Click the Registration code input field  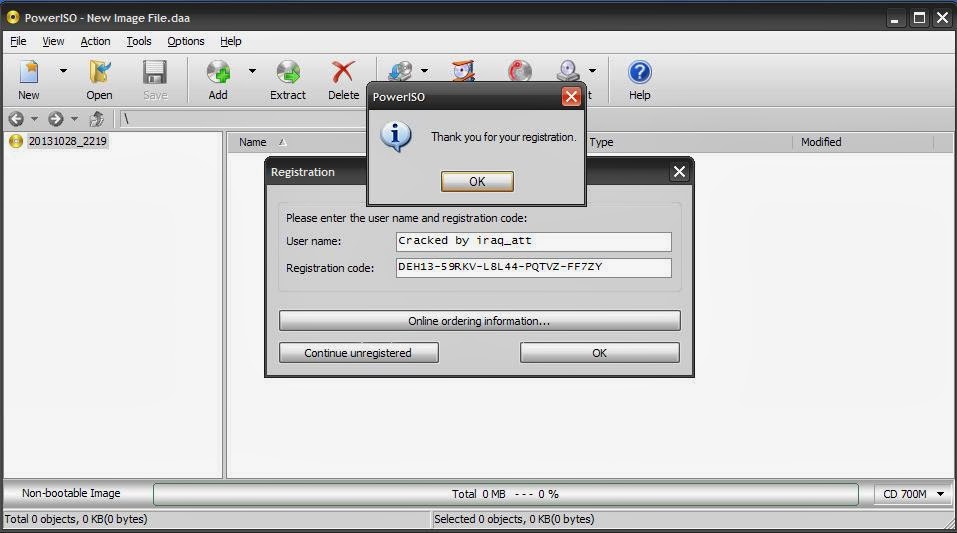point(533,267)
